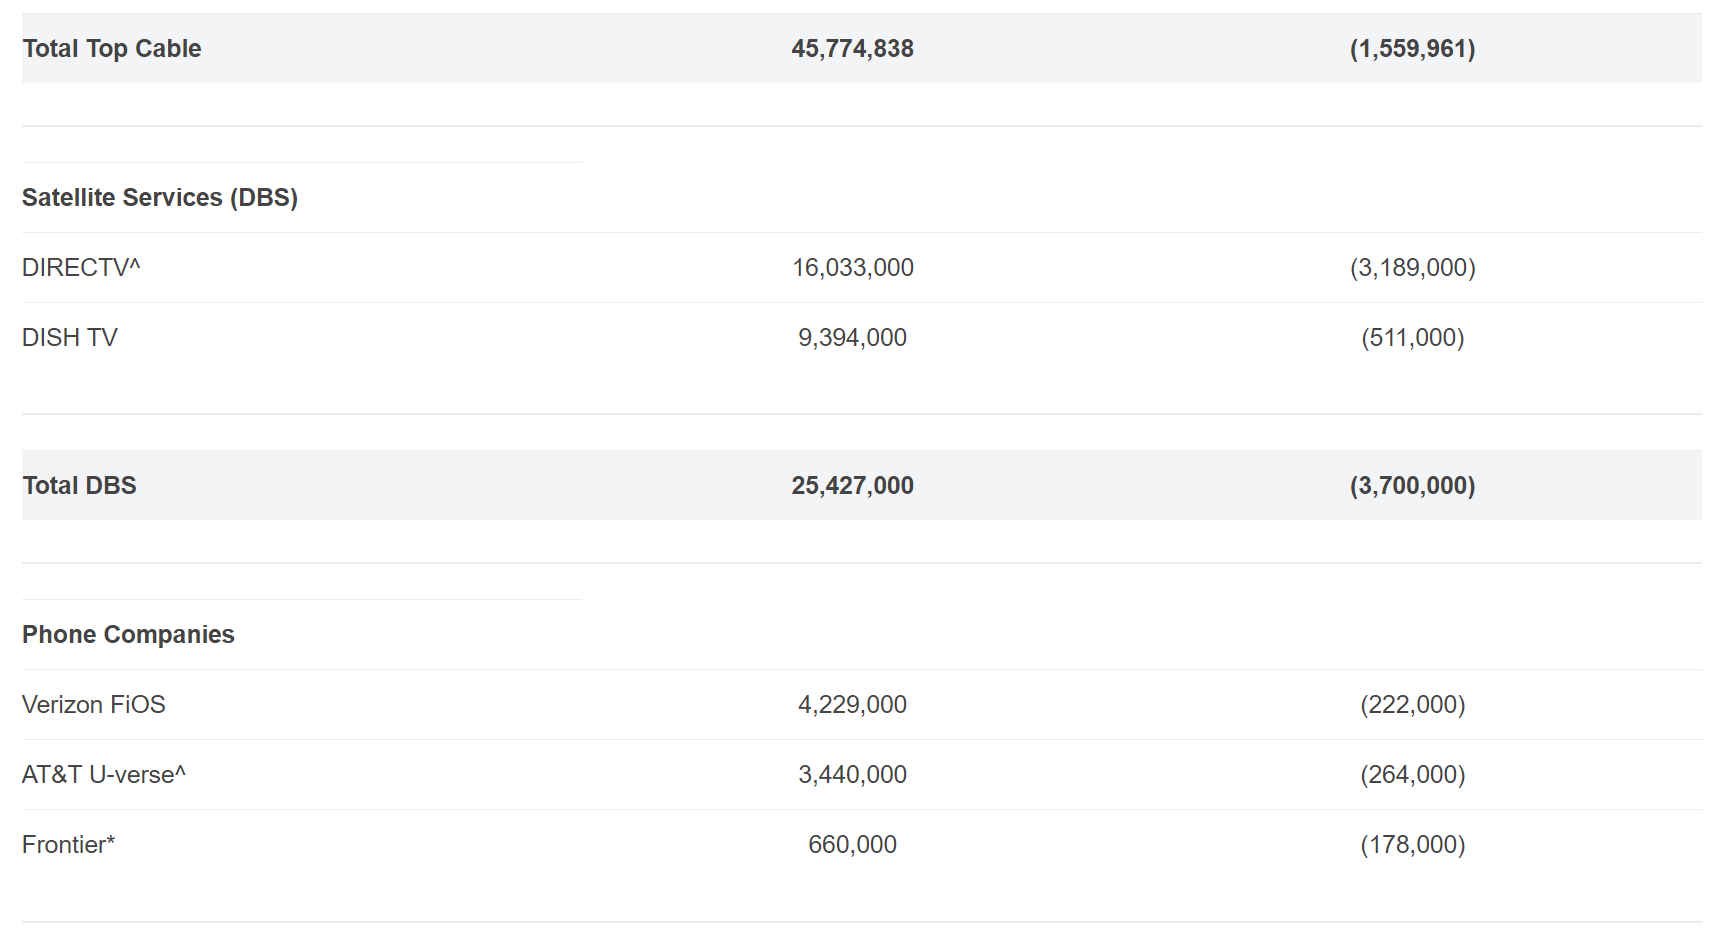1715x934 pixels.
Task: Click the (1,559,961) net loss figure
Action: (1412, 49)
